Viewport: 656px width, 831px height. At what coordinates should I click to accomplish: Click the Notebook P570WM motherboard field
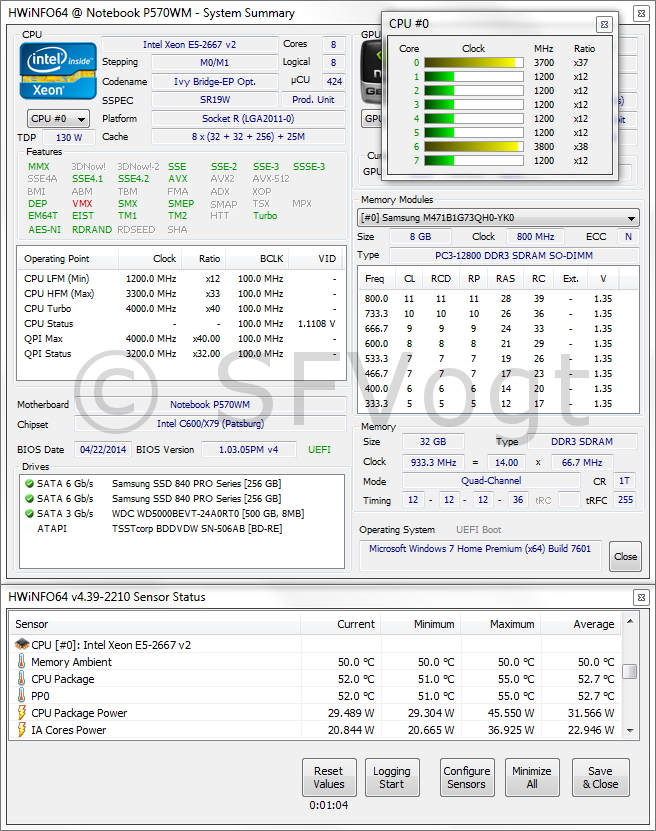[x=210, y=404]
